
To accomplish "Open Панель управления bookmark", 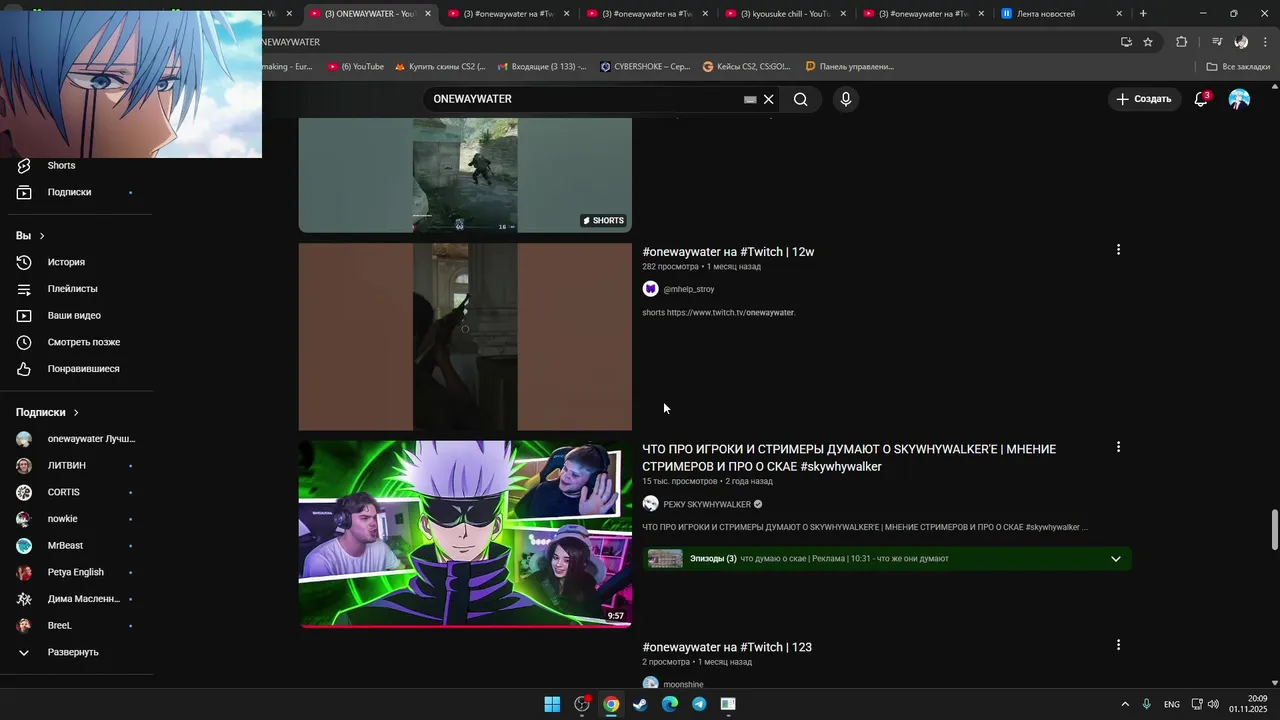I will pyautogui.click(x=849, y=67).
